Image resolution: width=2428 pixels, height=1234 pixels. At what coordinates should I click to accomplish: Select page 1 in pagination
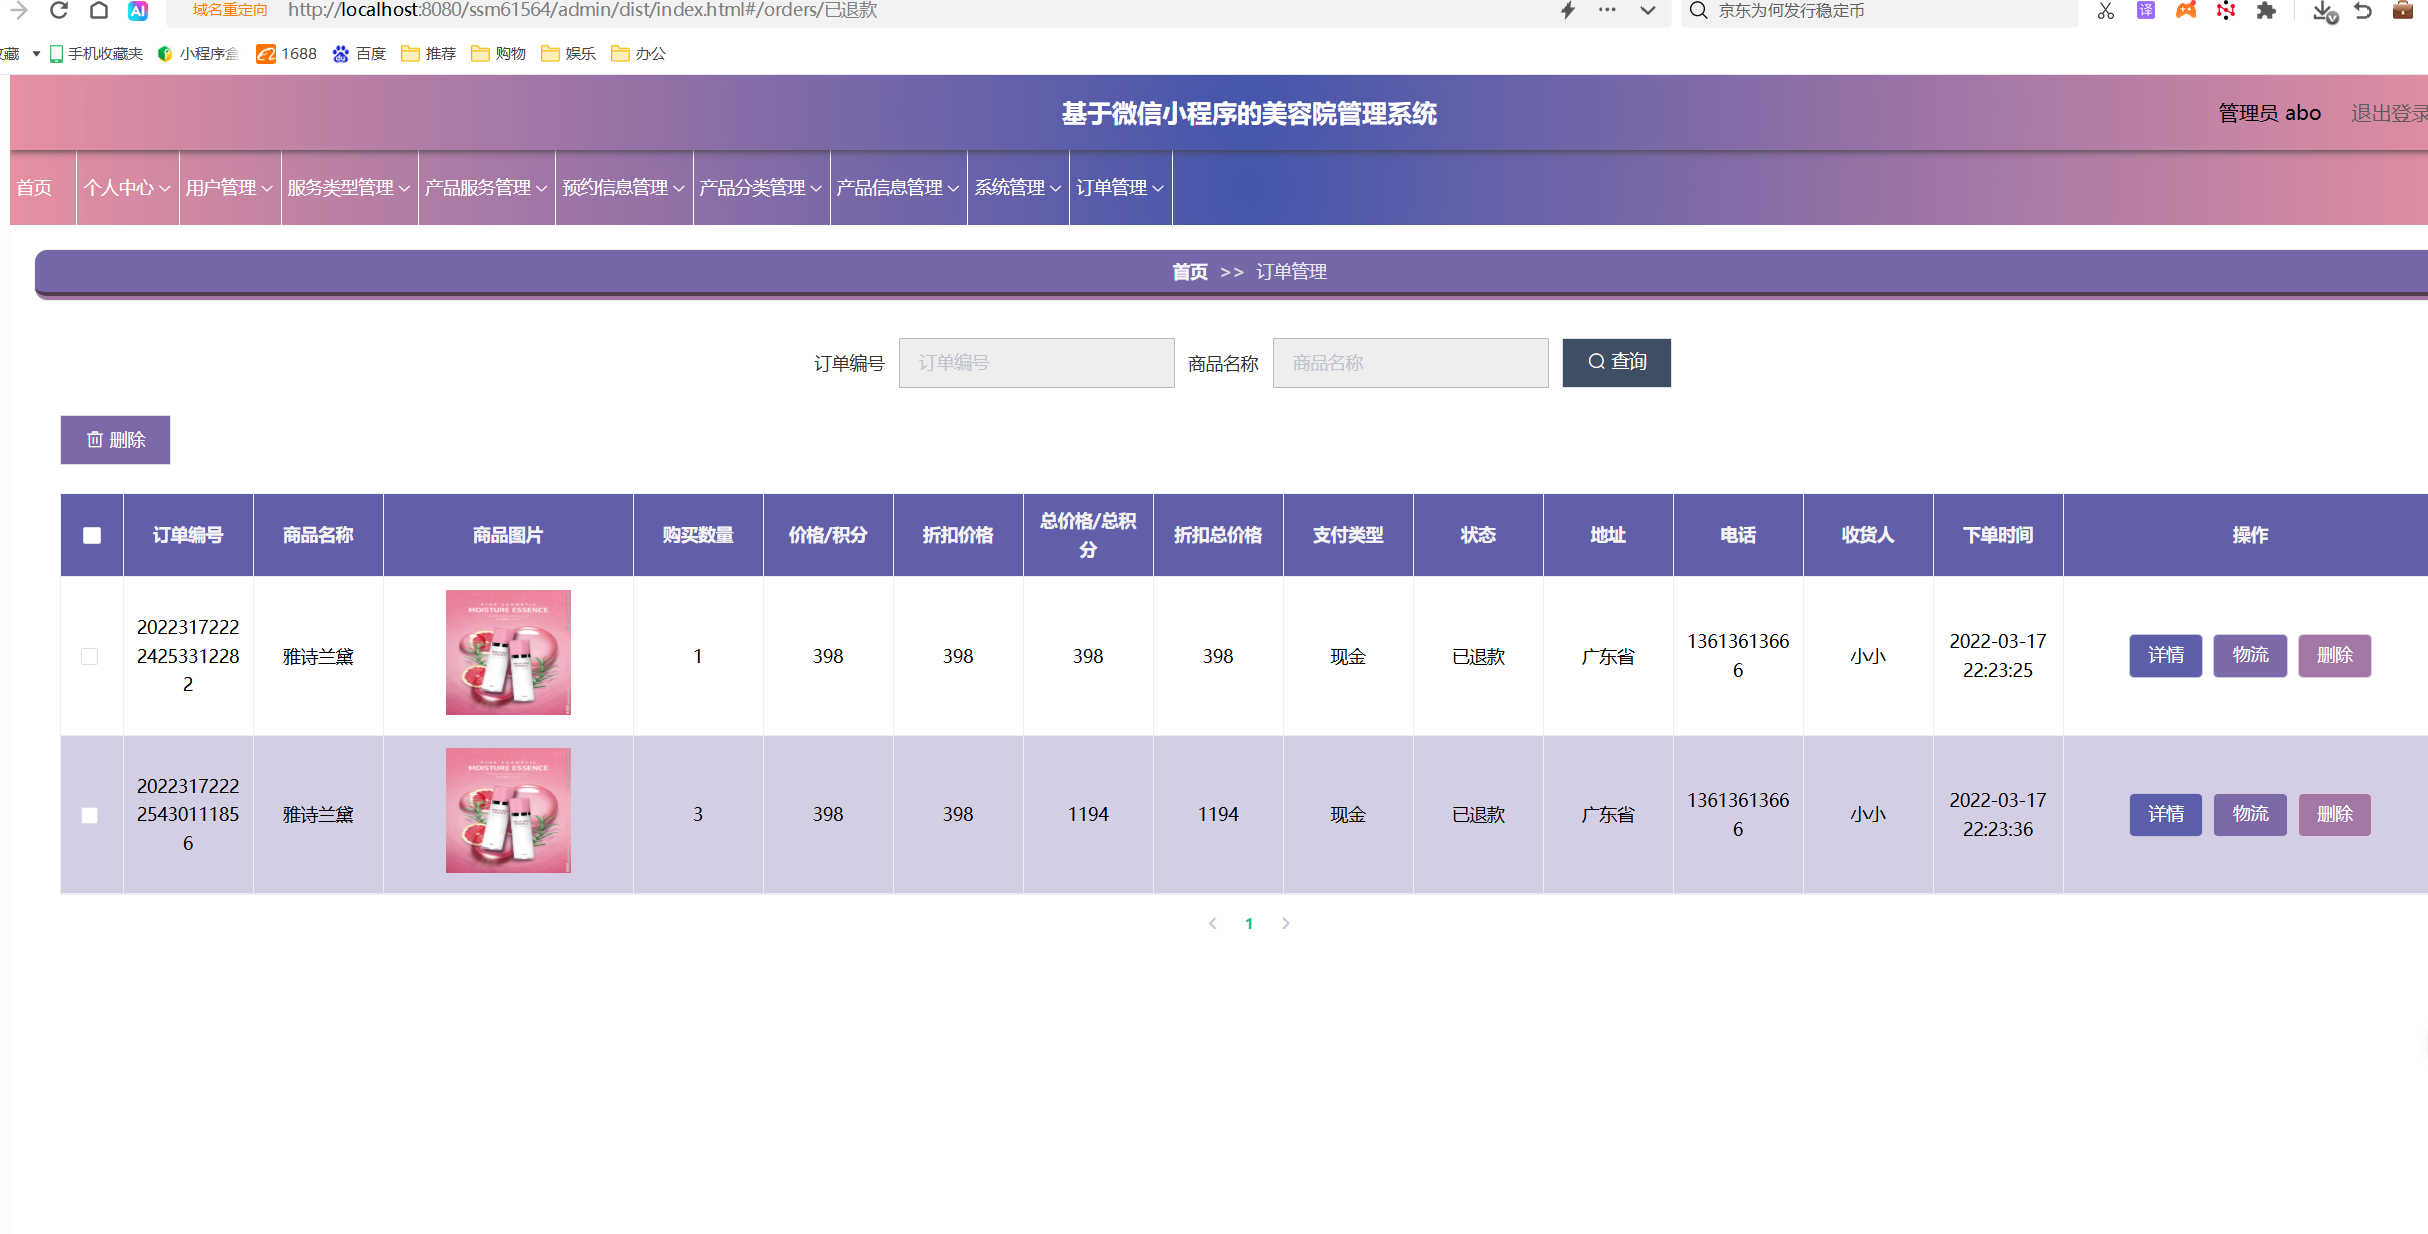click(1249, 924)
